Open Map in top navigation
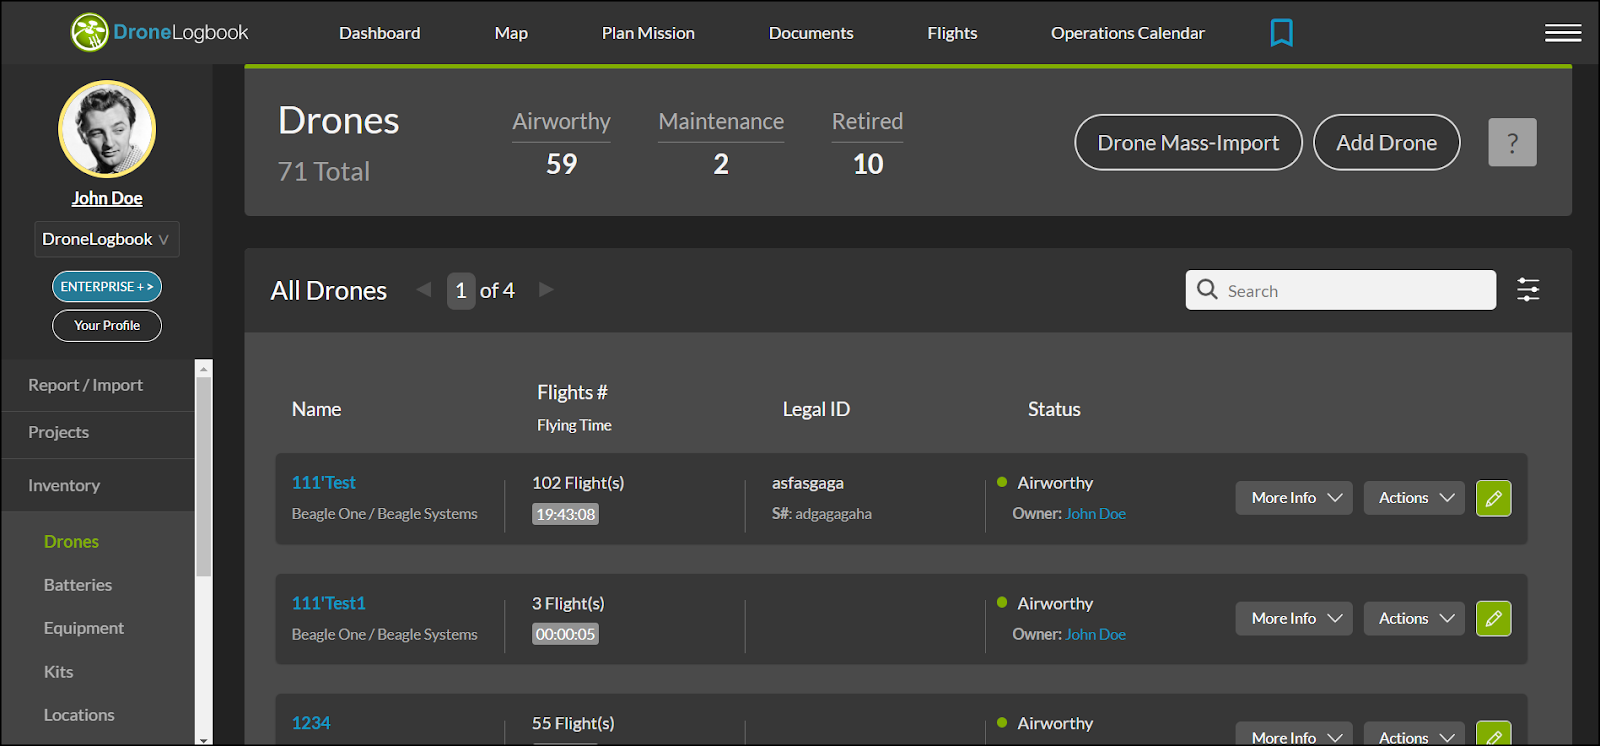1600x746 pixels. (511, 33)
